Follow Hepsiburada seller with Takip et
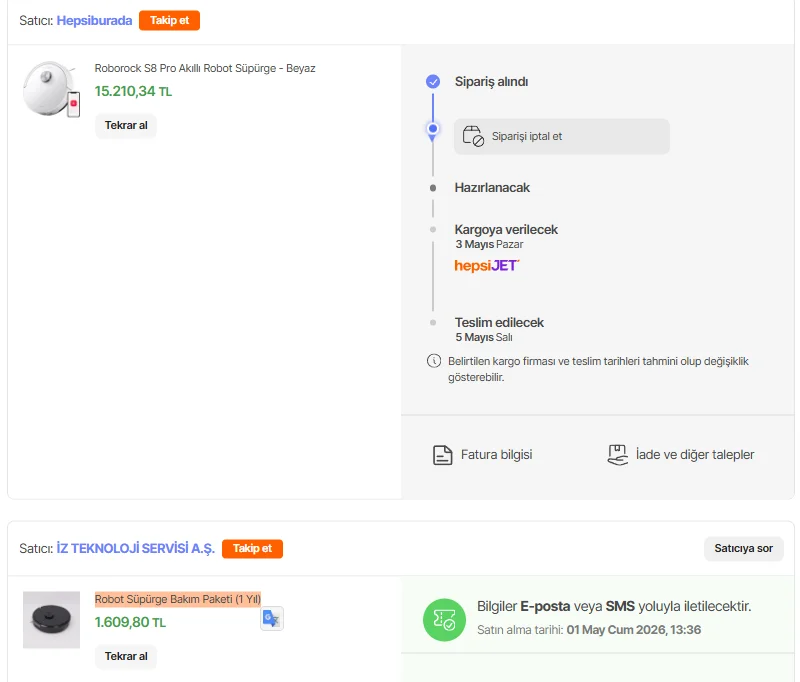This screenshot has height=682, width=800. point(169,20)
